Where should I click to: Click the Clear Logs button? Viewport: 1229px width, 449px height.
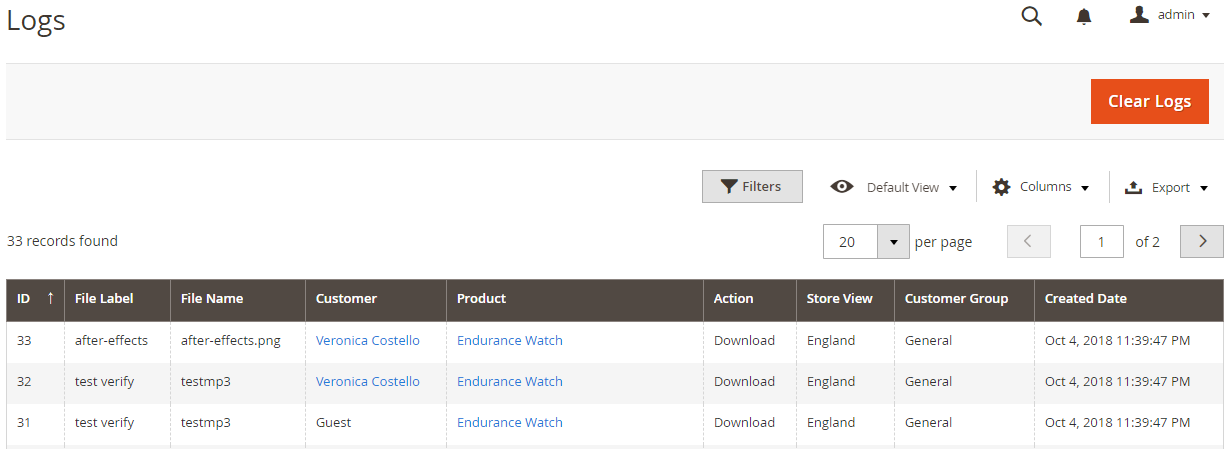pyautogui.click(x=1149, y=101)
